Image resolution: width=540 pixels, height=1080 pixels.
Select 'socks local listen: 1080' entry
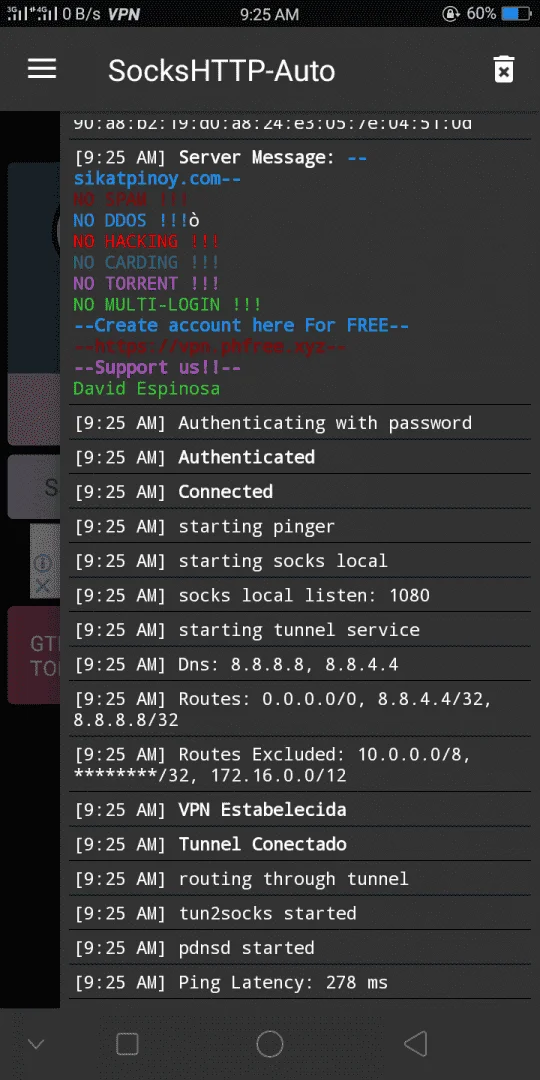300,595
